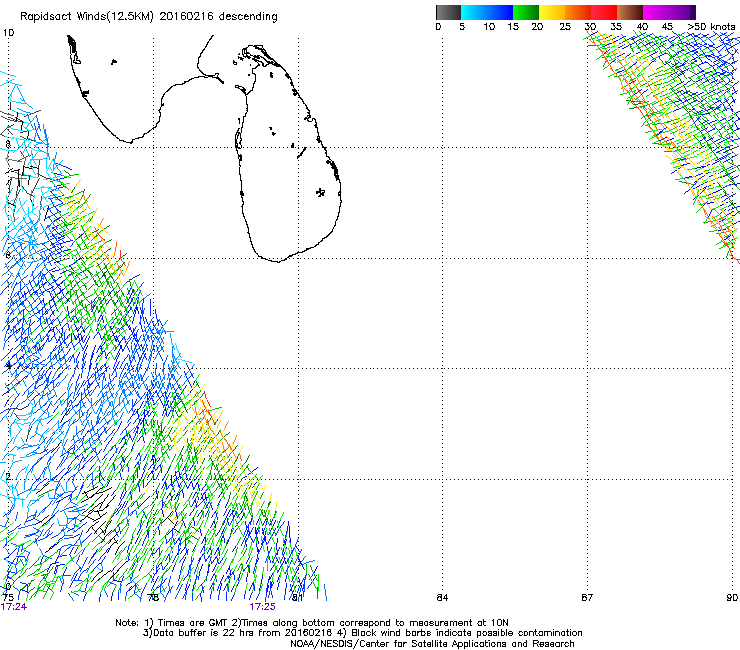Click the 17:24 time label
Viewport: 740px width, 650px height.
(x=14, y=607)
